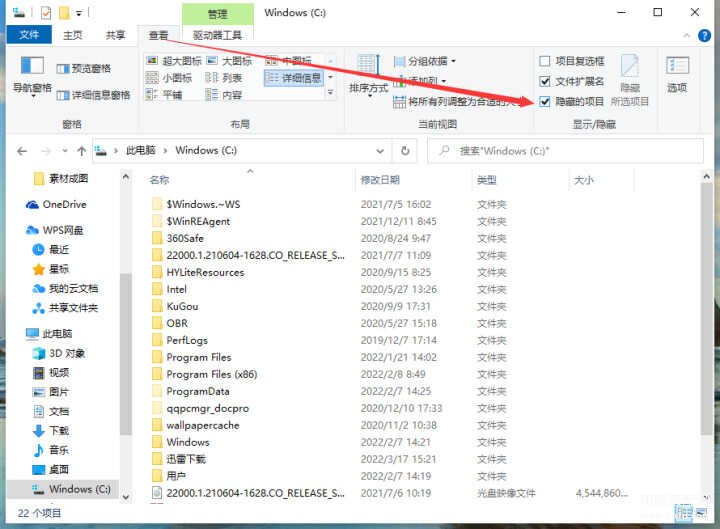This screenshot has width=720, height=529.
Task: Open OneDrive in the navigation pane
Action: (x=56, y=205)
